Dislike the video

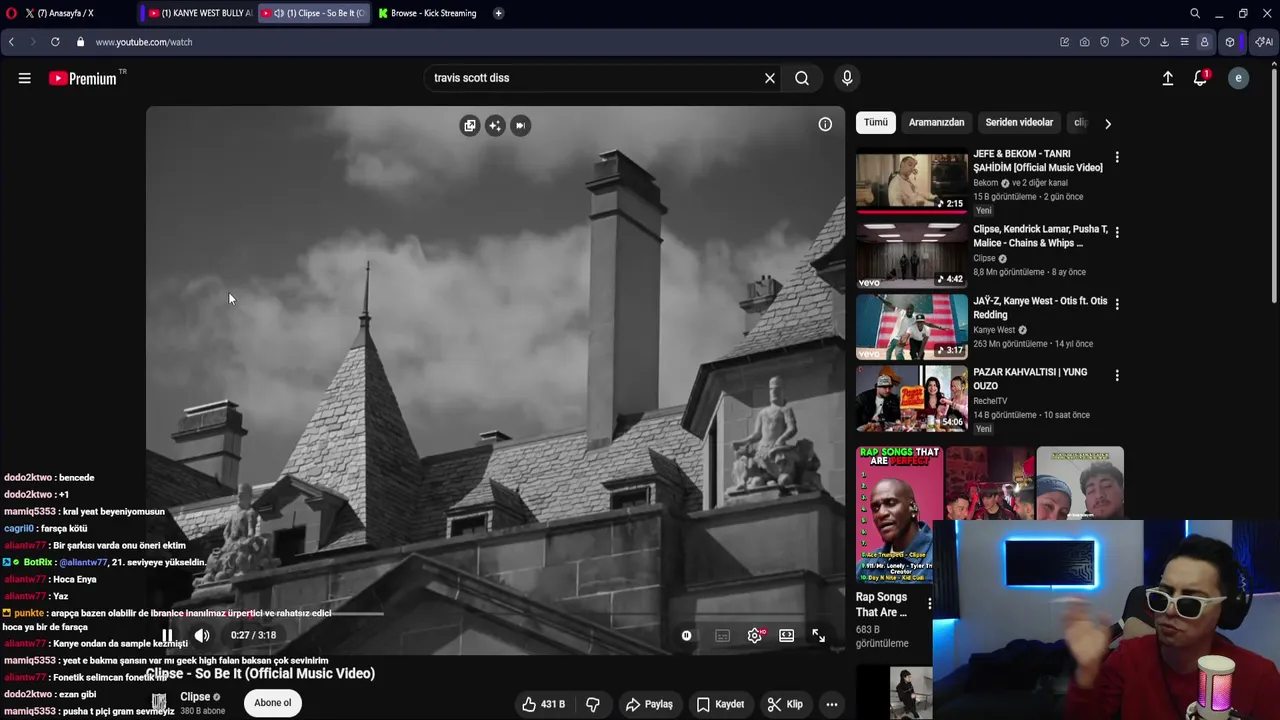point(593,704)
